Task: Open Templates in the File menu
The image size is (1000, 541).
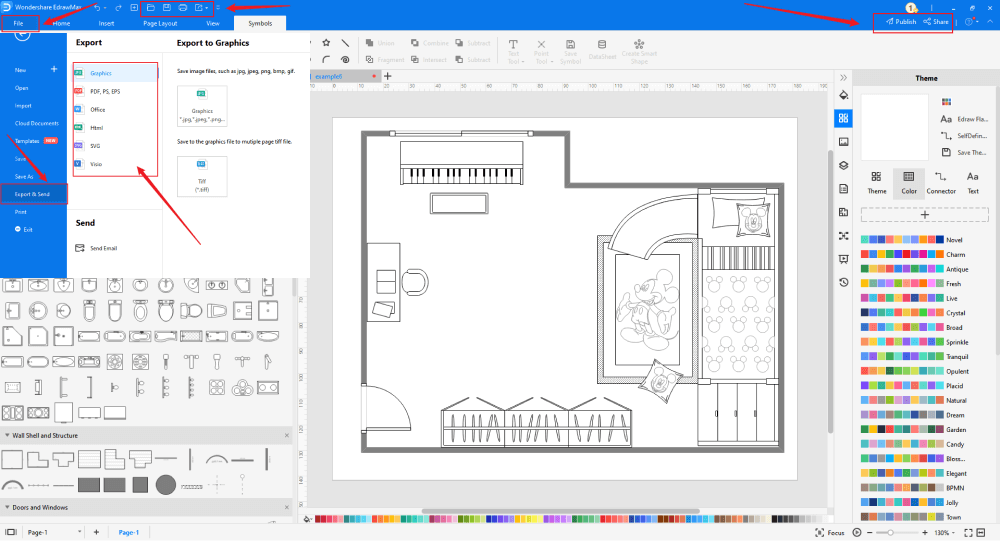Action: pyautogui.click(x=27, y=141)
